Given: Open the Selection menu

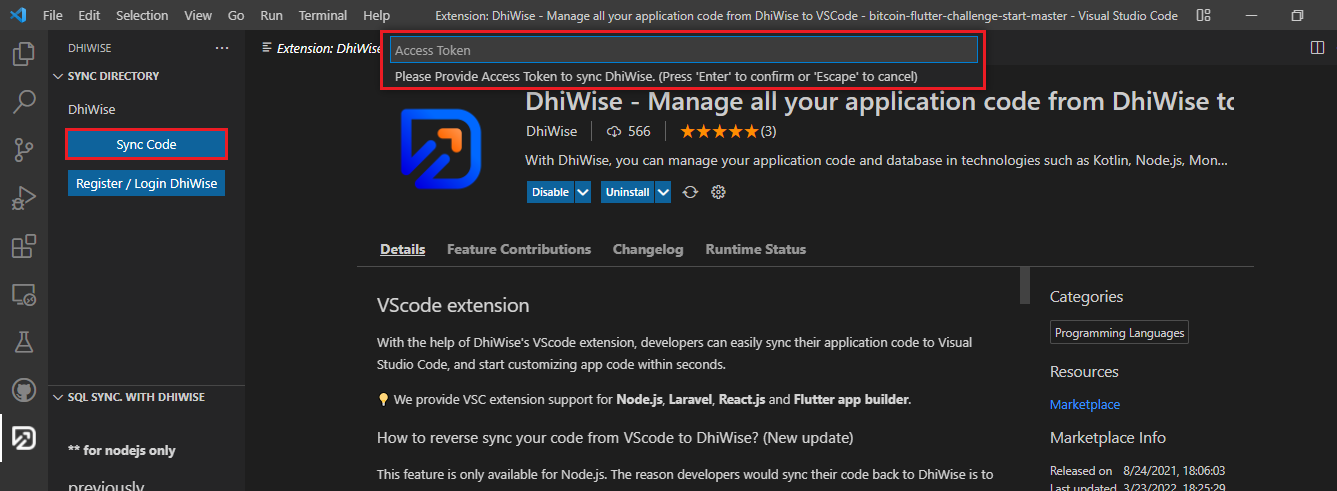Looking at the screenshot, I should (142, 16).
